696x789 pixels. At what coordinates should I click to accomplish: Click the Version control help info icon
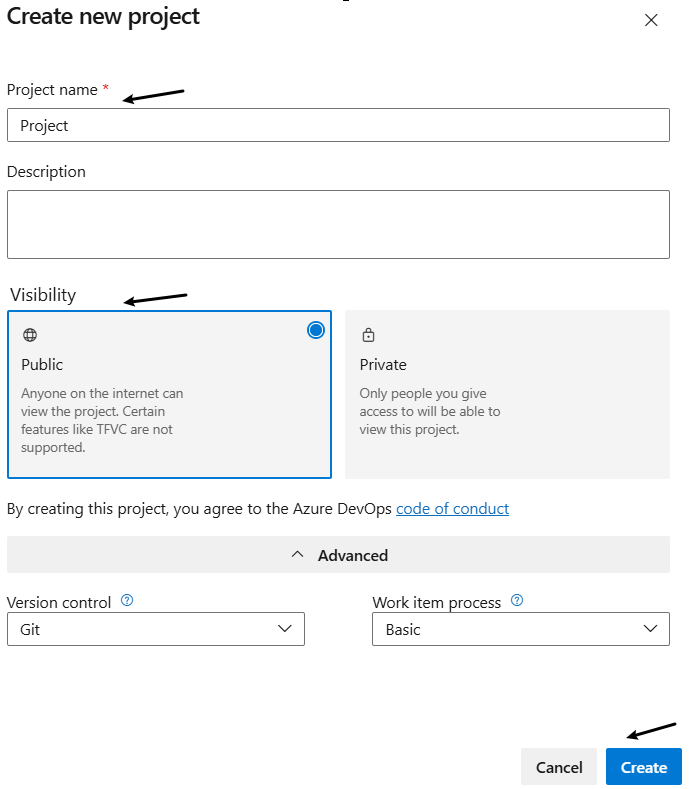[x=127, y=601]
